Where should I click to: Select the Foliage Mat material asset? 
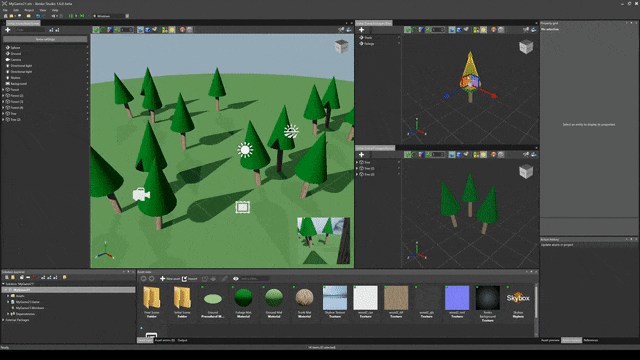tap(243, 302)
